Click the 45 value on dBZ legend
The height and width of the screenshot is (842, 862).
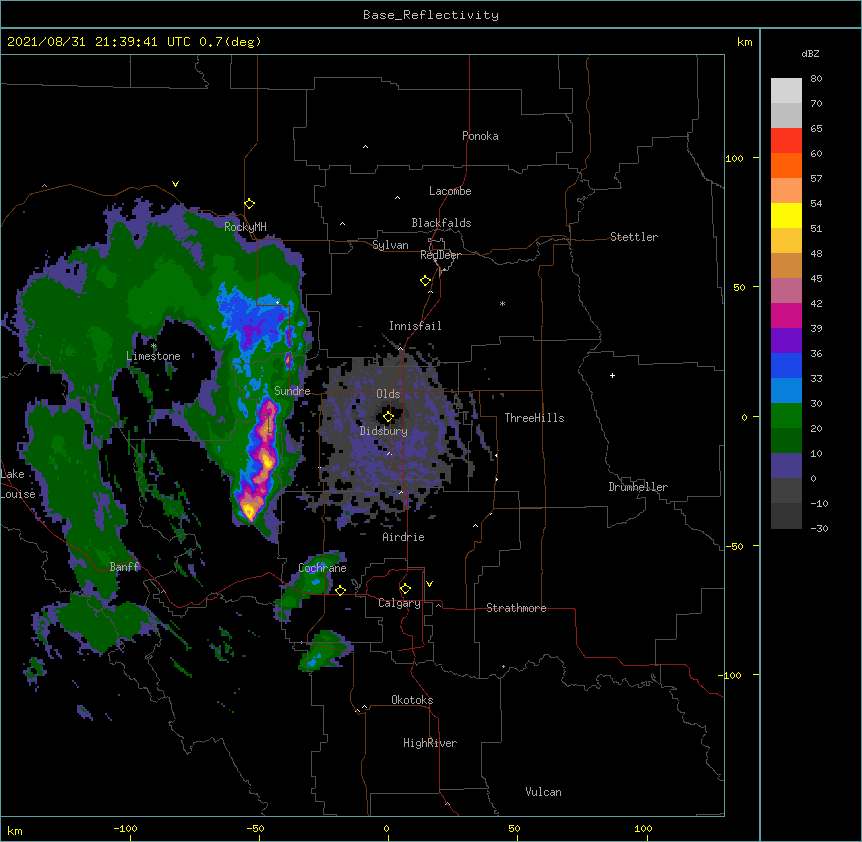[x=816, y=278]
